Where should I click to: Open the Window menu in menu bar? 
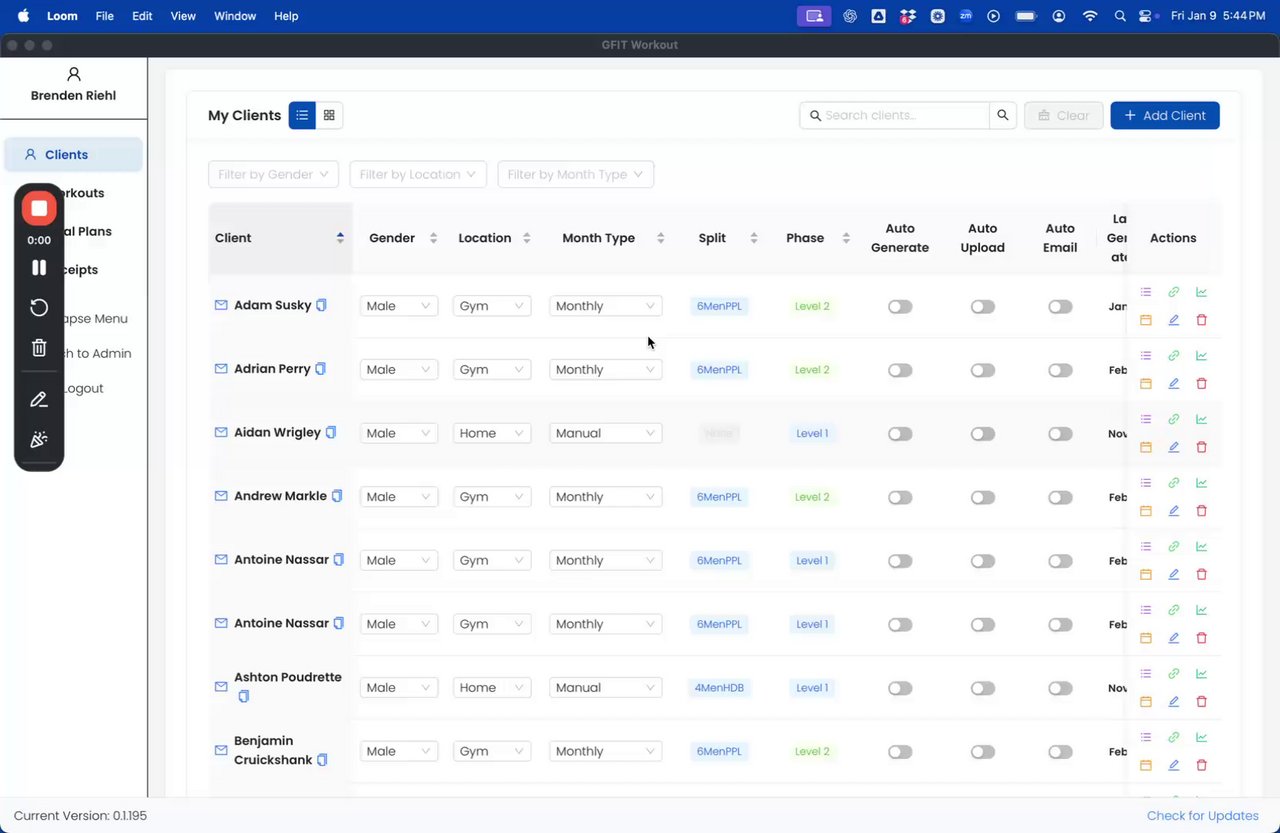click(x=235, y=16)
